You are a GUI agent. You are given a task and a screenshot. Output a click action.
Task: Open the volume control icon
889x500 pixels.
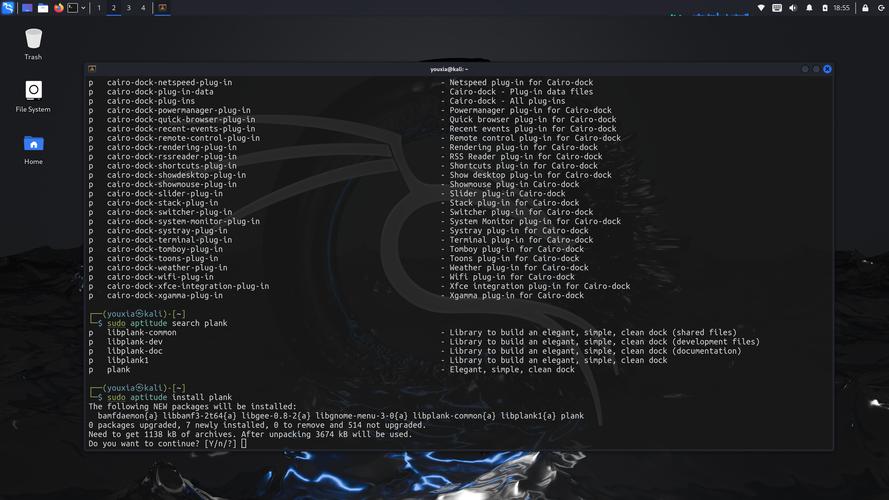pyautogui.click(x=793, y=8)
